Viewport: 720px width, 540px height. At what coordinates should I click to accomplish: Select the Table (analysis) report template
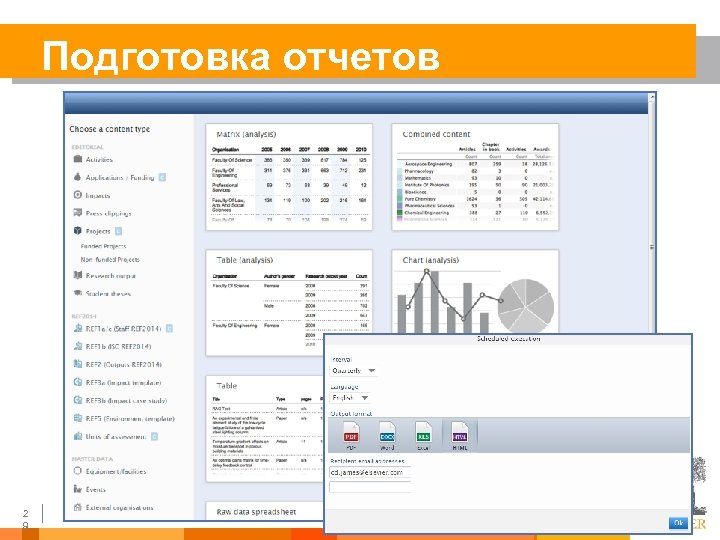click(289, 303)
